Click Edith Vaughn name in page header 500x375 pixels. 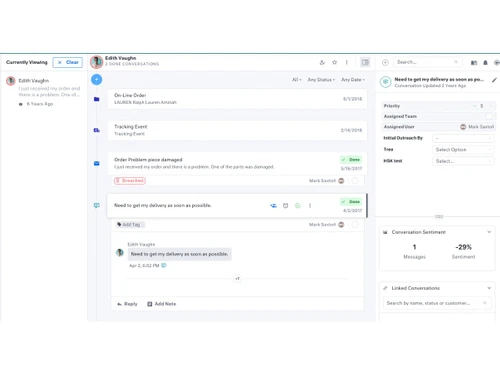120,58
